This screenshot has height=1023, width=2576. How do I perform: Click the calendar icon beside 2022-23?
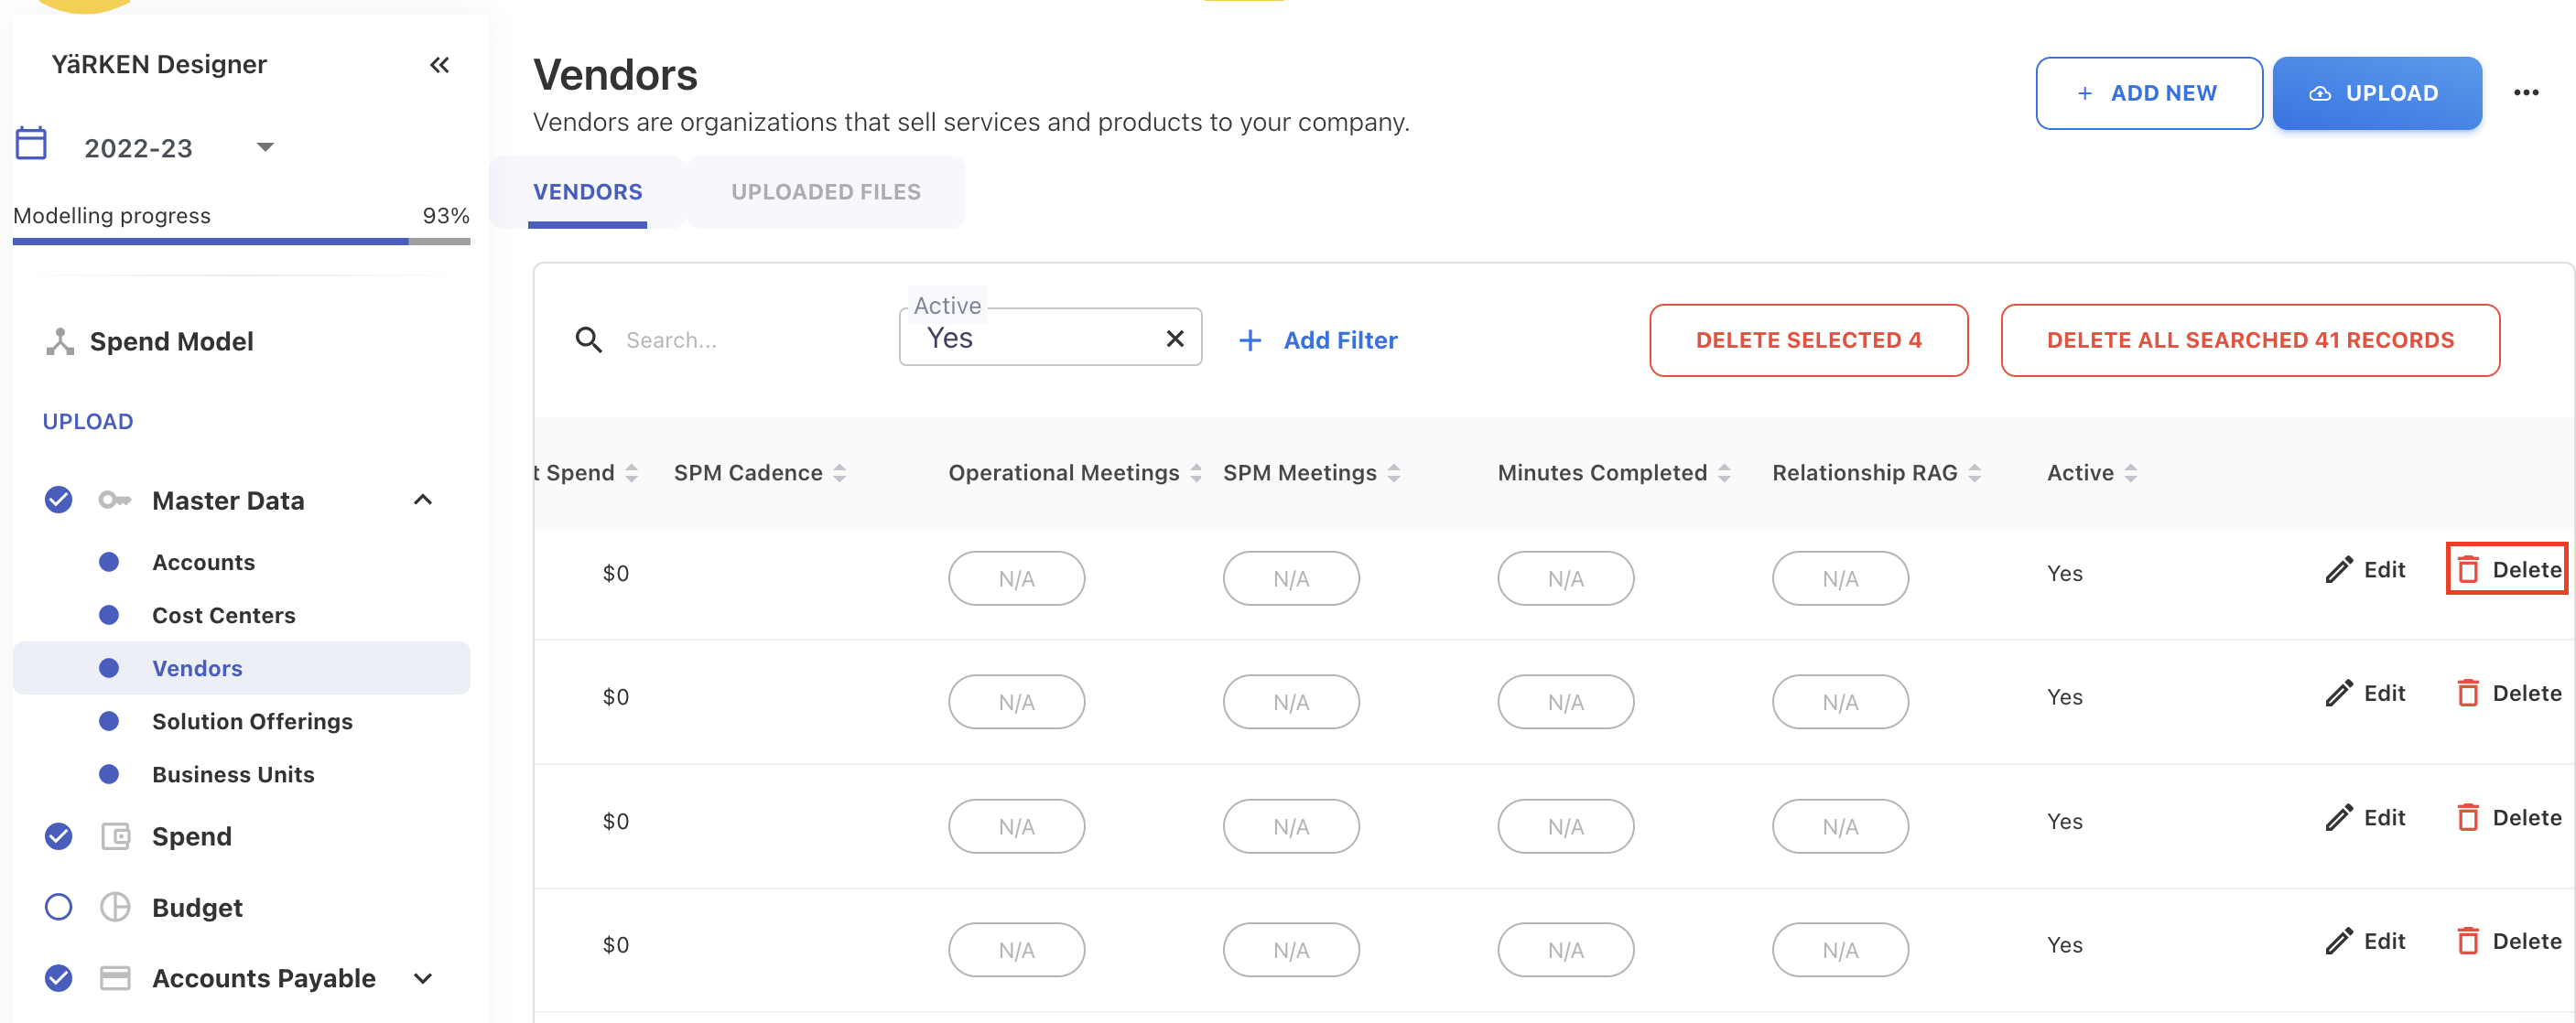coord(31,144)
